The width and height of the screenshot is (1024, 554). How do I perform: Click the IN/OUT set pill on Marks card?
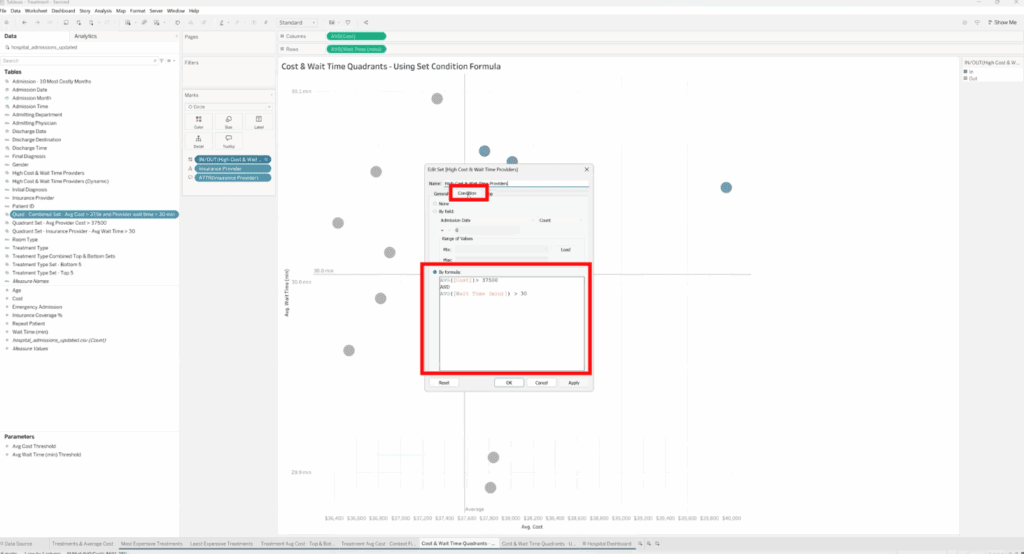[232, 159]
